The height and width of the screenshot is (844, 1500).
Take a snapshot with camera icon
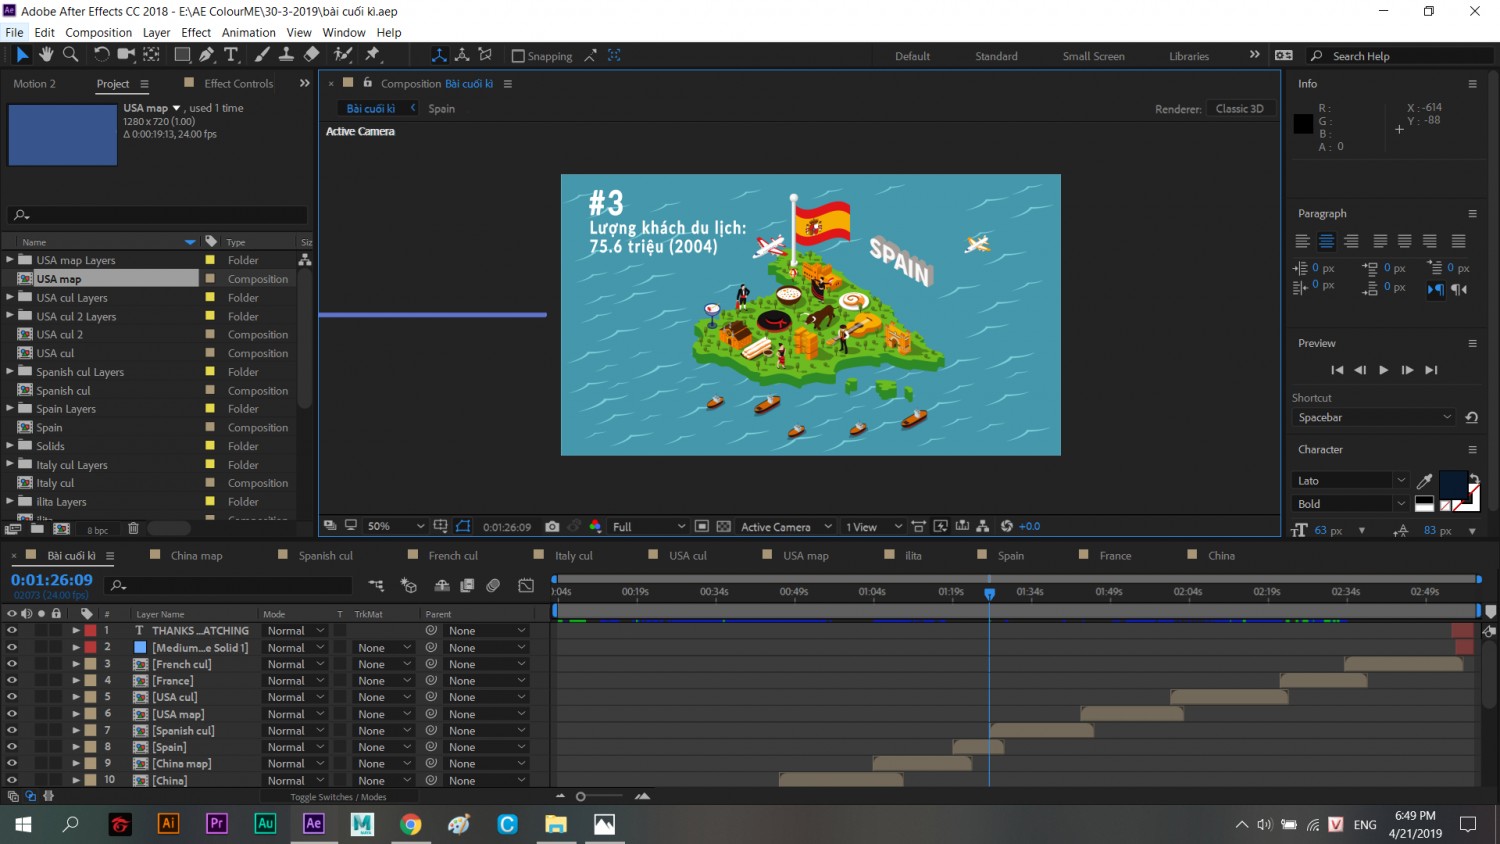pos(552,526)
